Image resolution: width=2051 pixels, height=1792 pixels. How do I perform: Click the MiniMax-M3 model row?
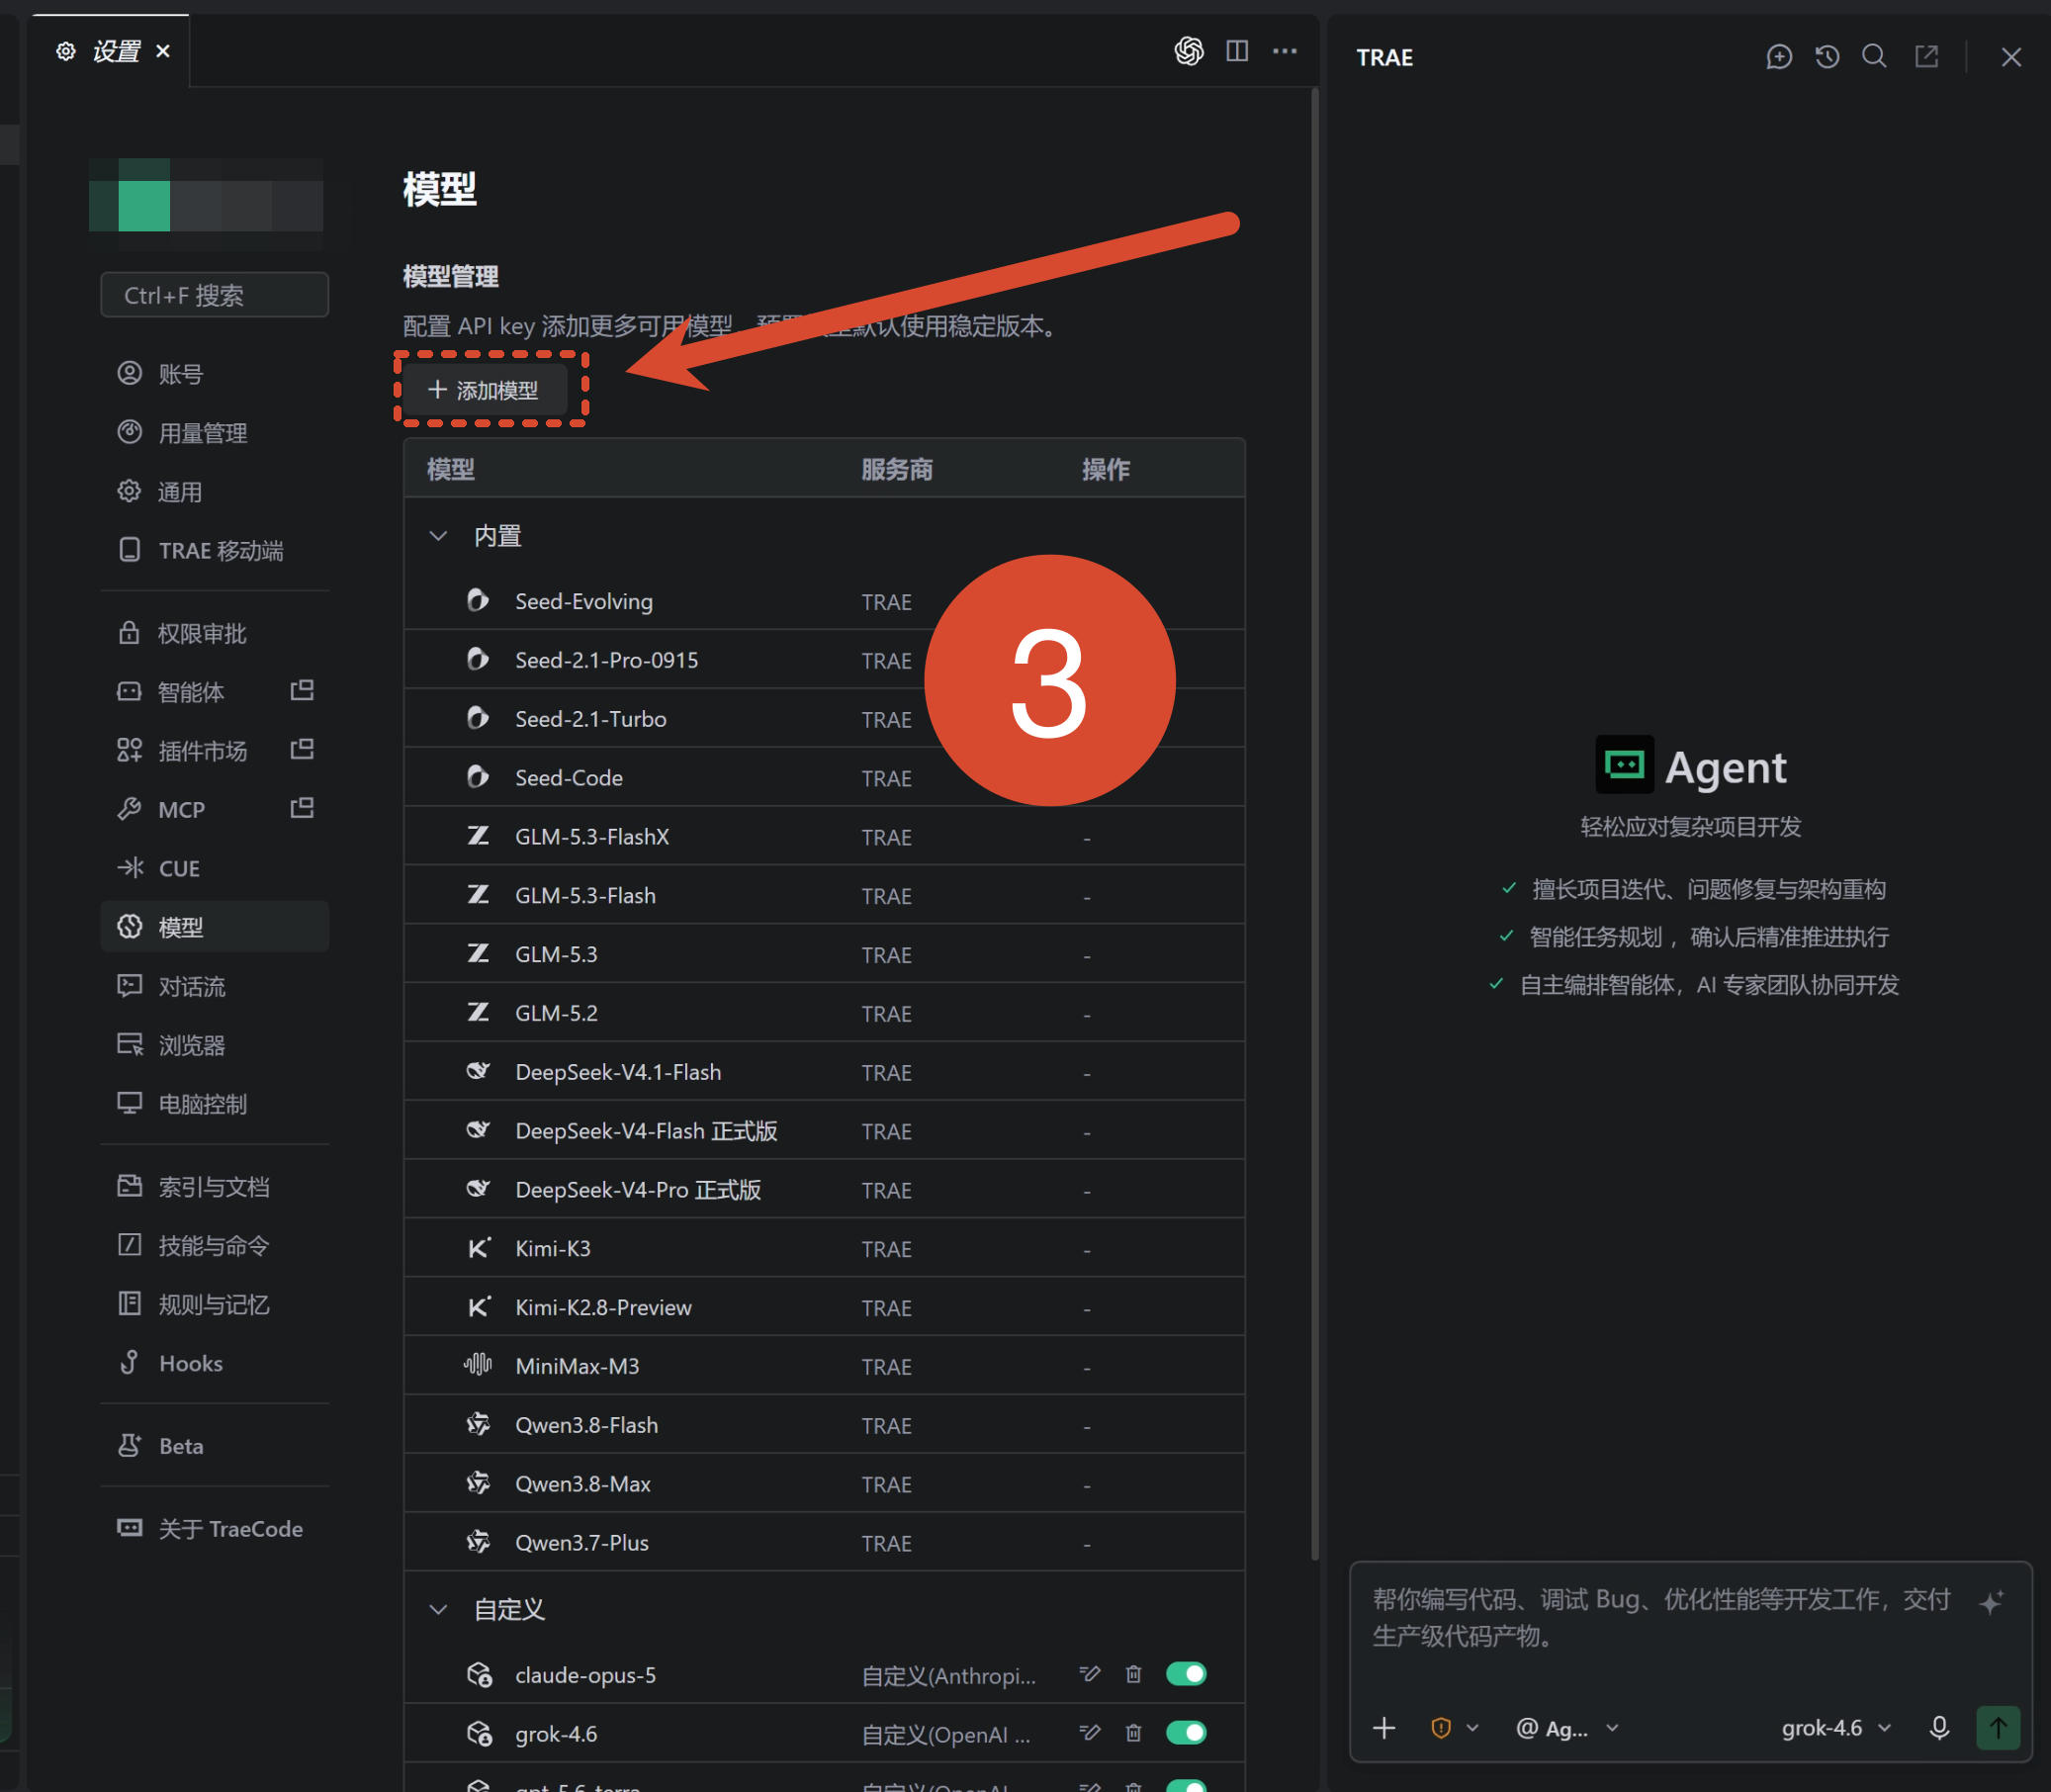[824, 1366]
